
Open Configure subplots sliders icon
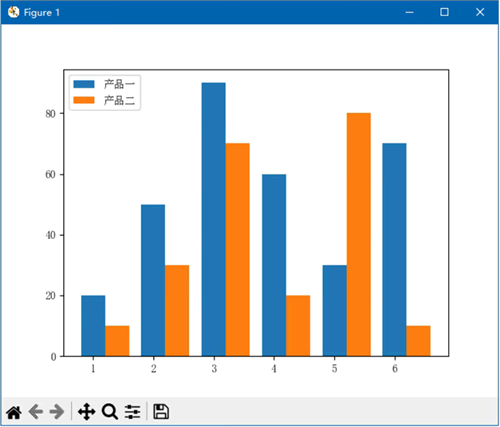pyautogui.click(x=132, y=412)
